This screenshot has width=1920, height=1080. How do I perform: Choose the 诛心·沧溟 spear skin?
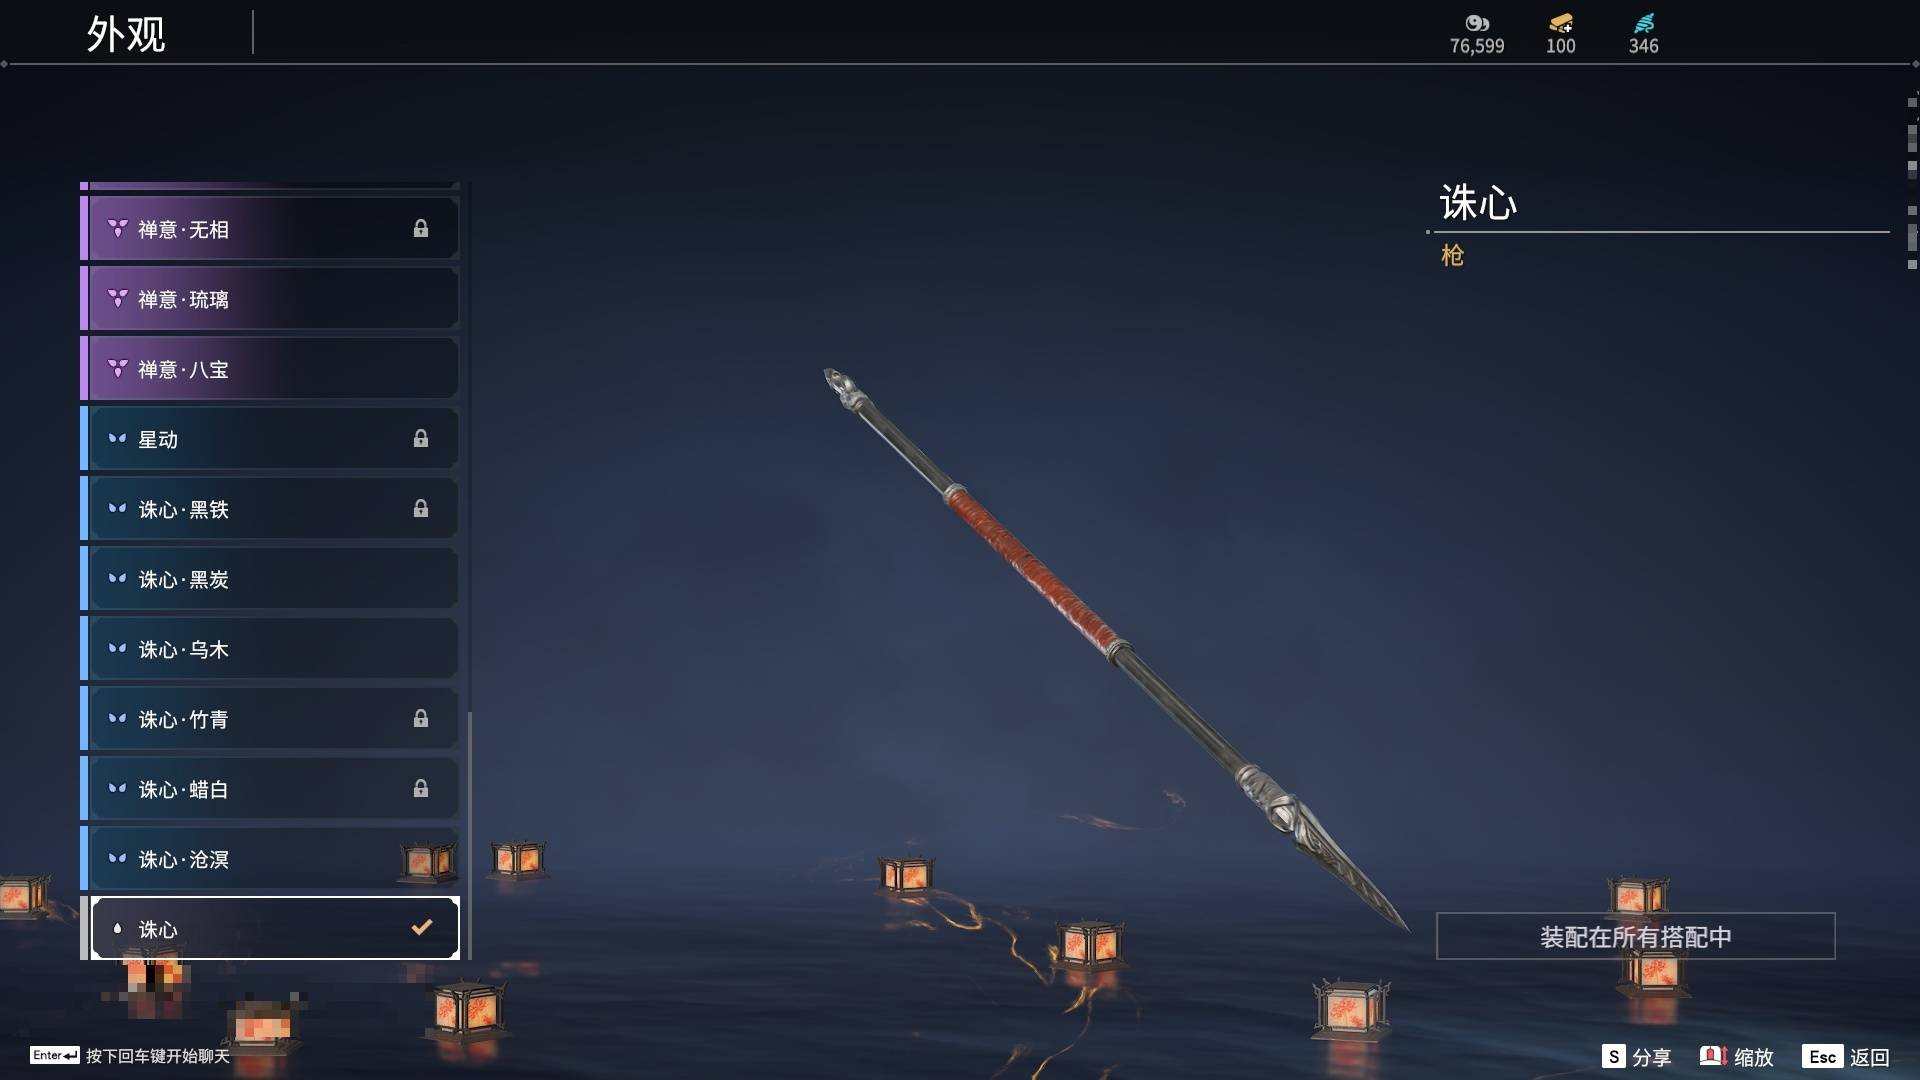(x=270, y=859)
